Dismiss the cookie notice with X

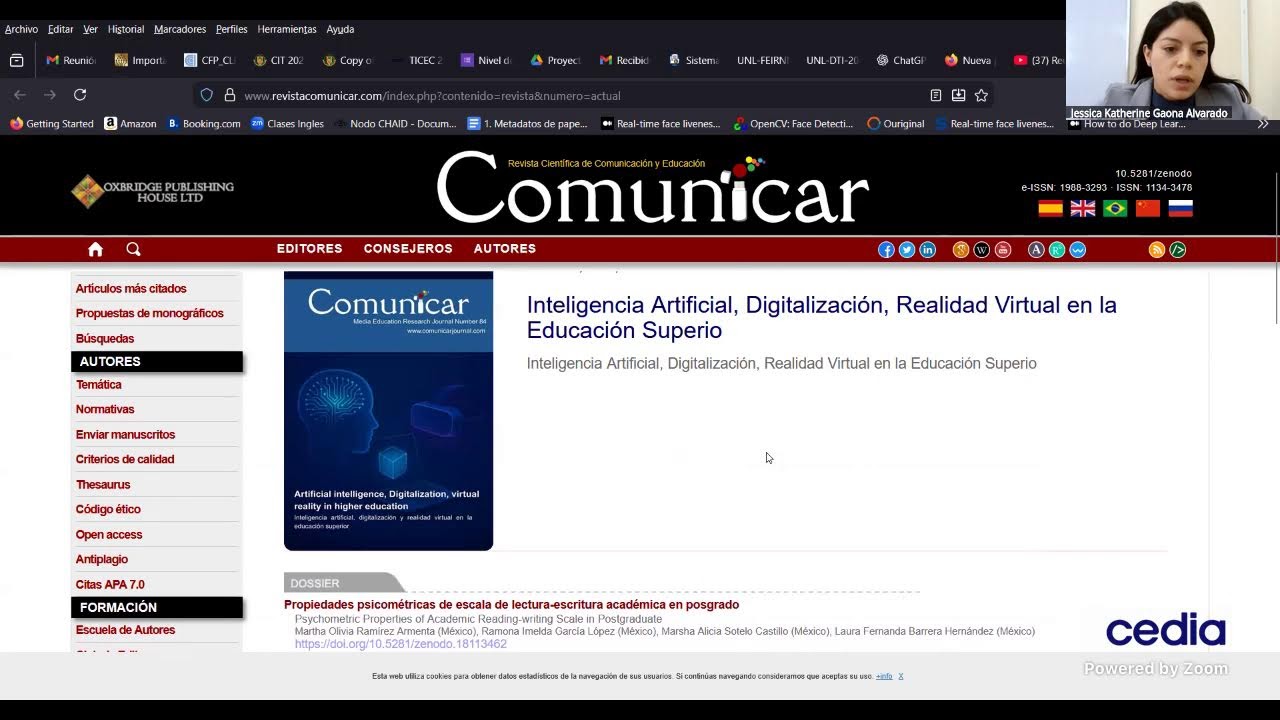[901, 676]
